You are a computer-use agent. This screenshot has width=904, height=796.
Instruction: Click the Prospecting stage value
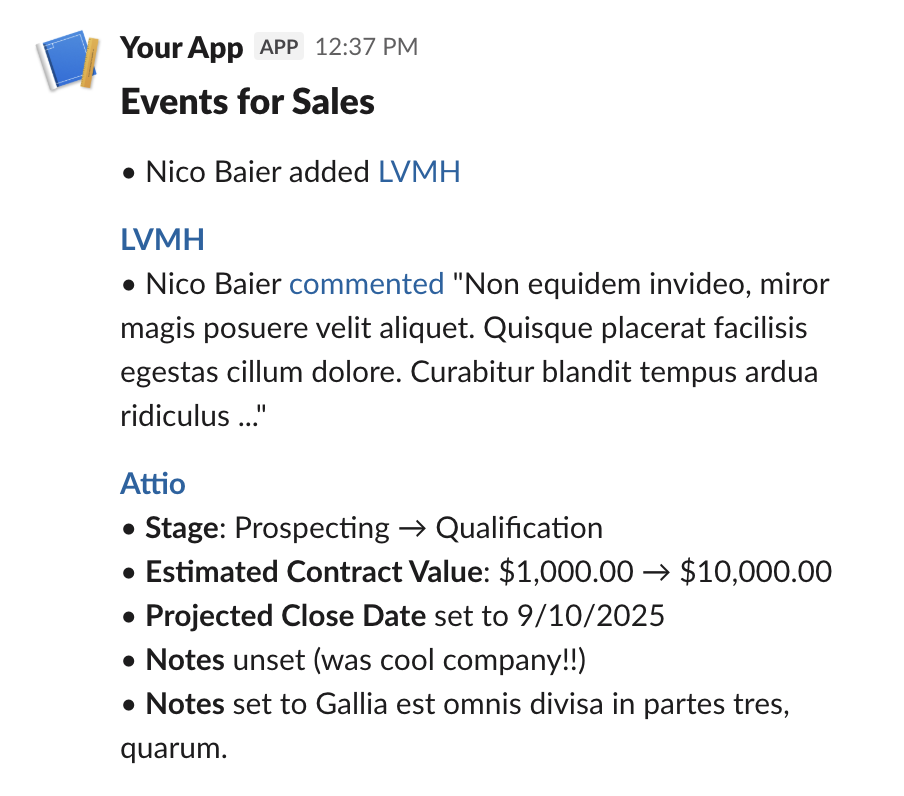coord(312,528)
